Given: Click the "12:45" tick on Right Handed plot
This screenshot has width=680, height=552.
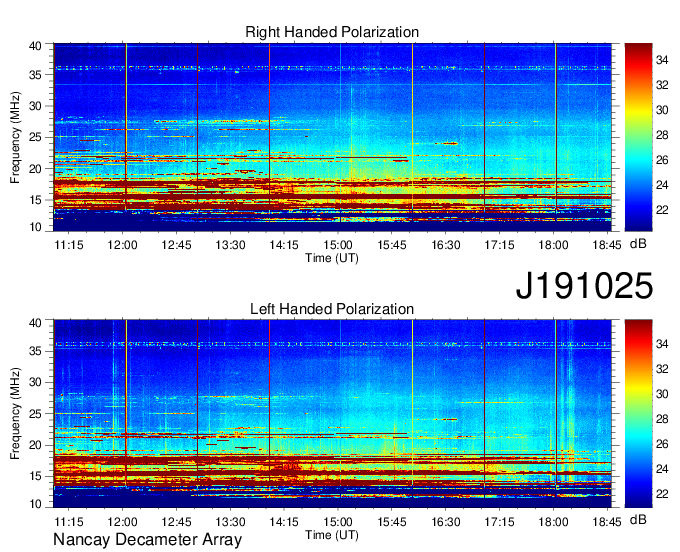Looking at the screenshot, I should 177,245.
